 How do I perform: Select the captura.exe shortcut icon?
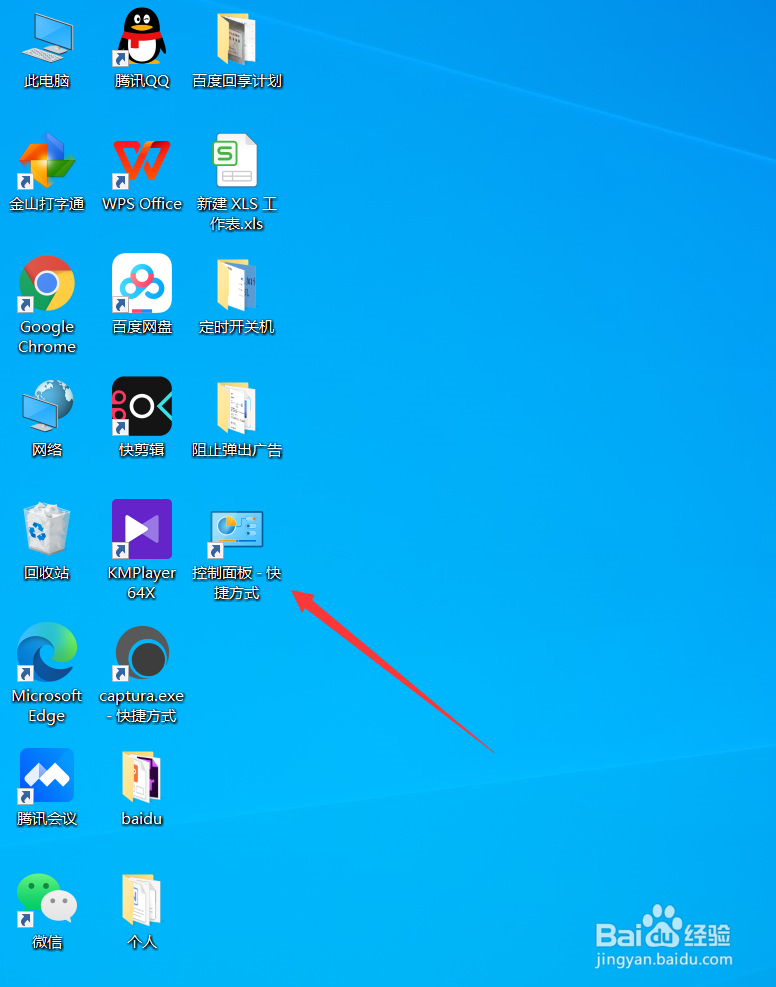(142, 653)
